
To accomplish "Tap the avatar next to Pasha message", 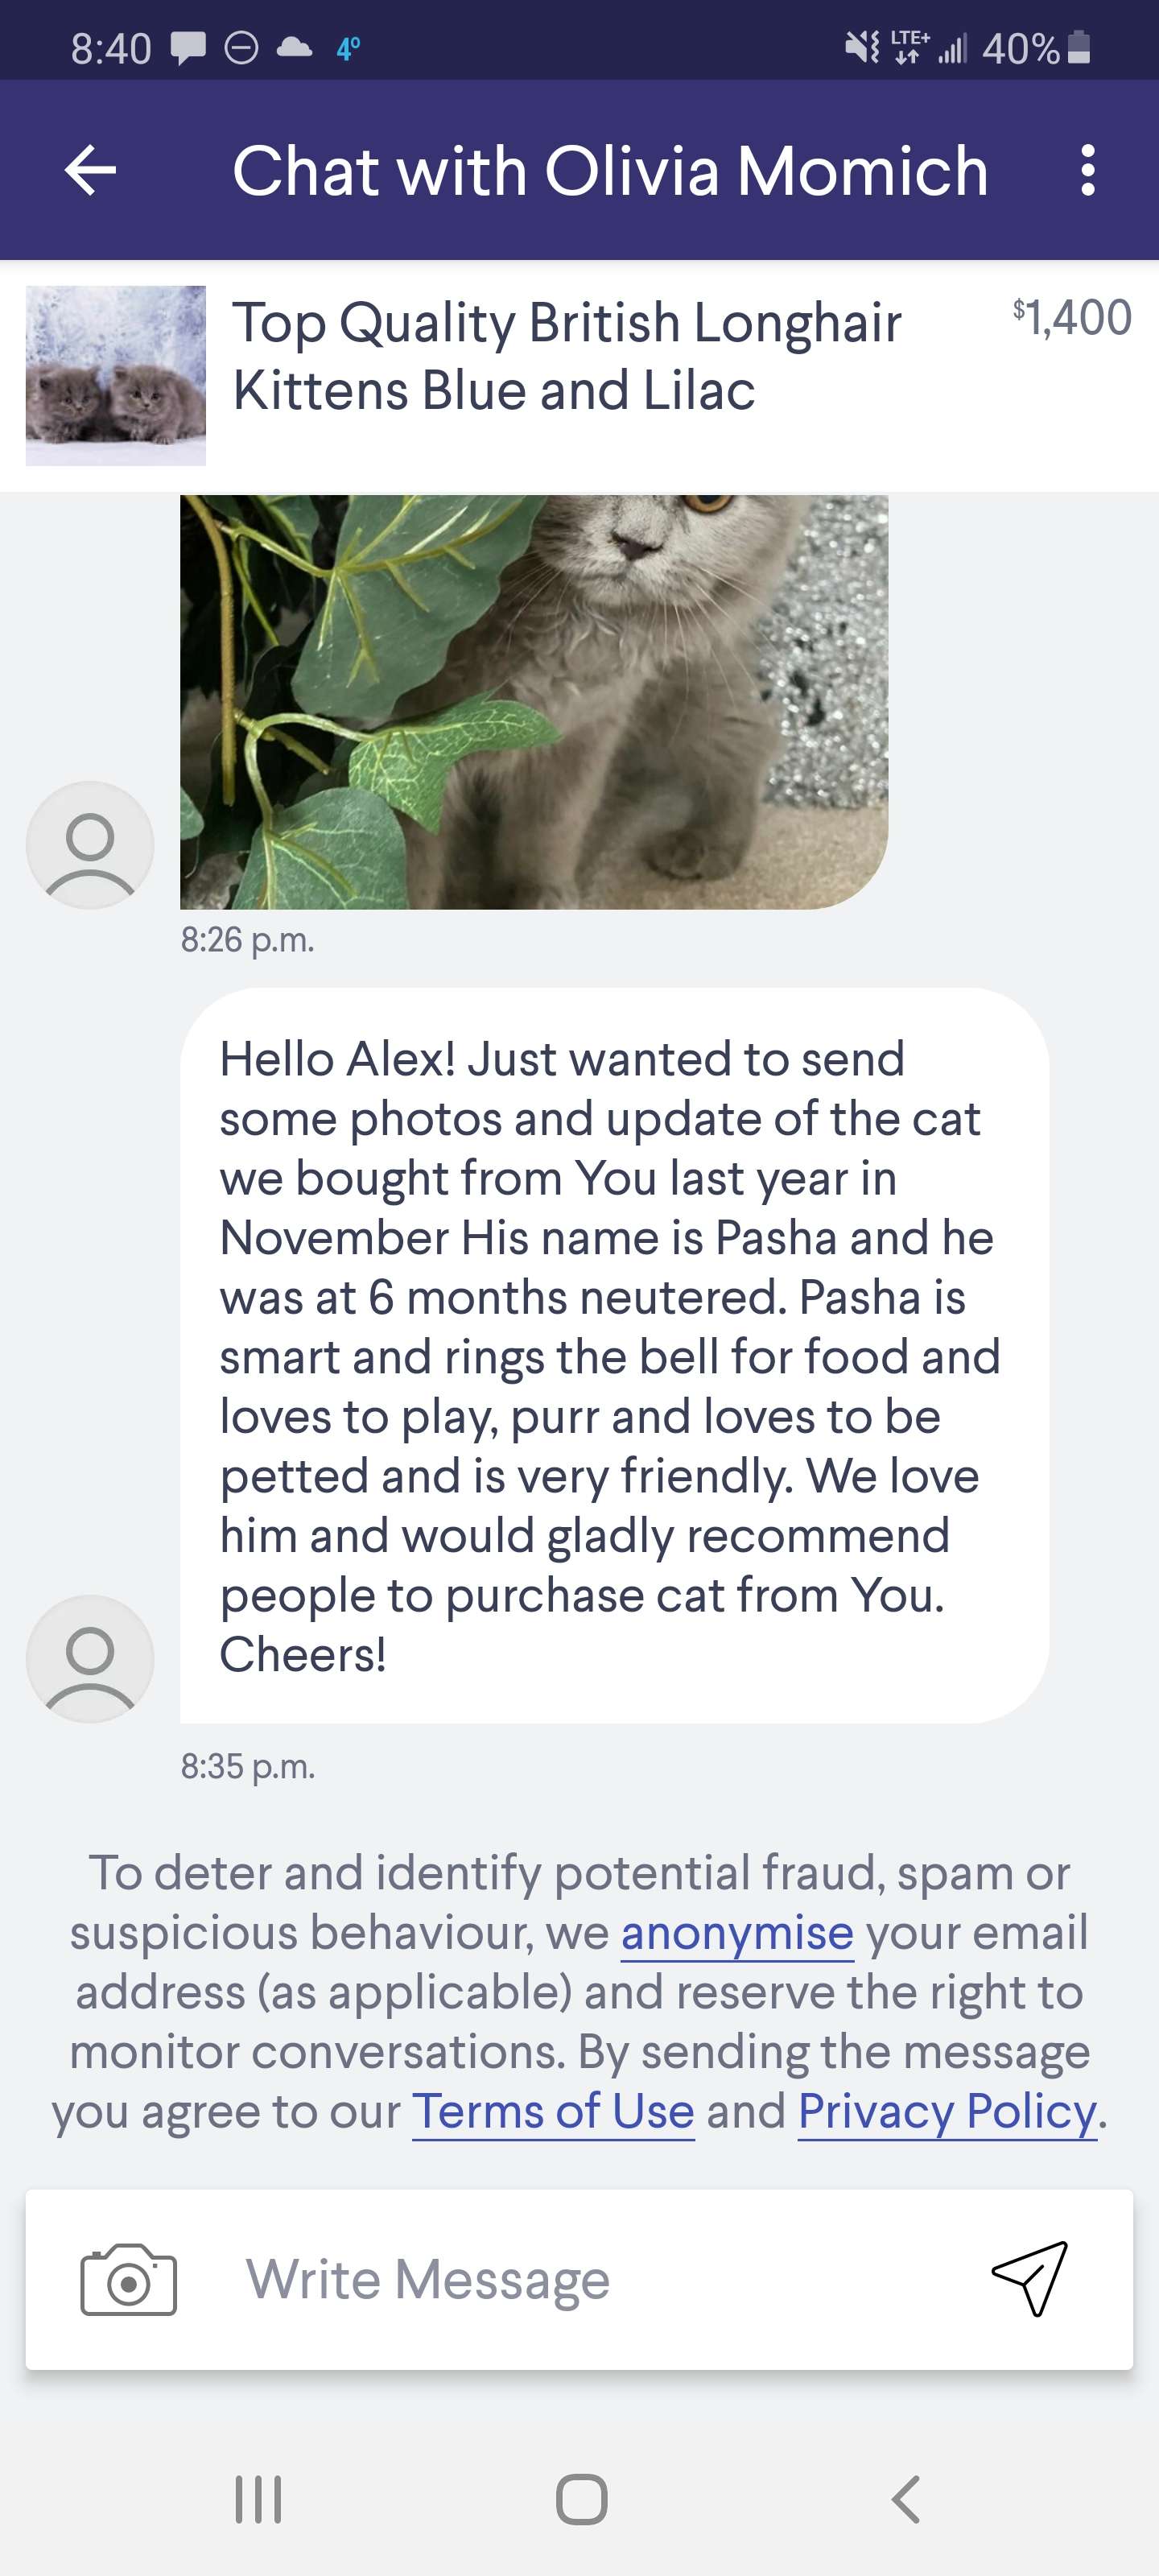I will [x=90, y=1658].
